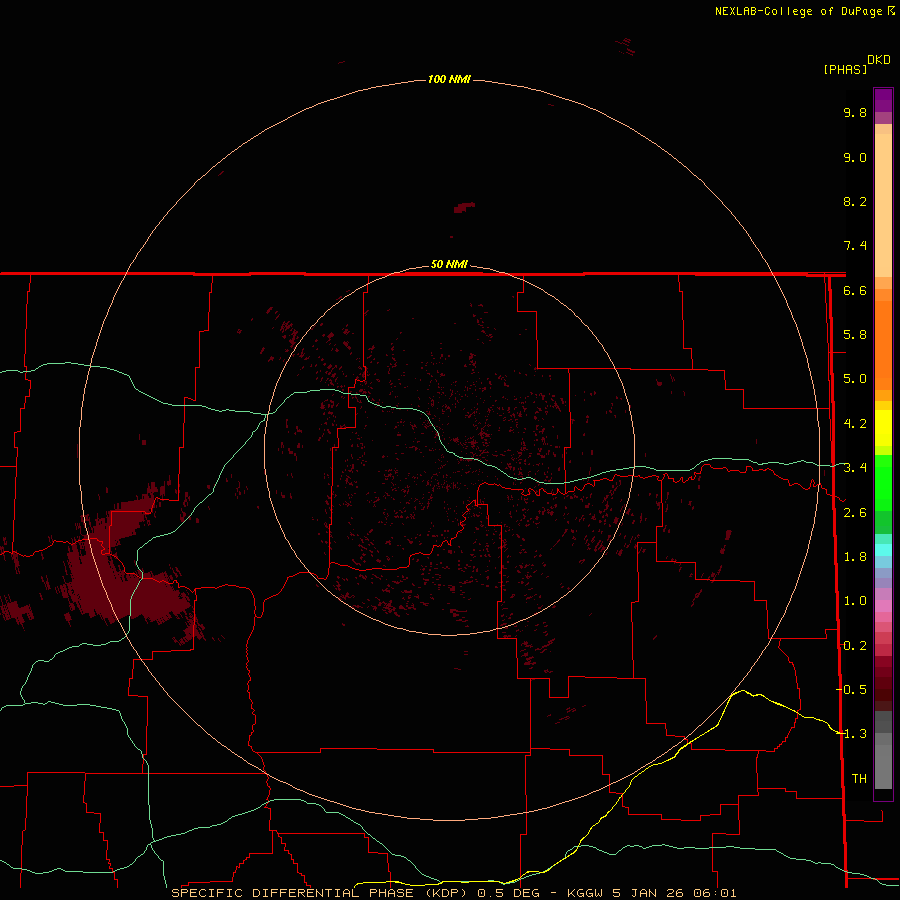Click the 6.6 value on the scale
This screenshot has height=900, width=900.
[x=855, y=291]
